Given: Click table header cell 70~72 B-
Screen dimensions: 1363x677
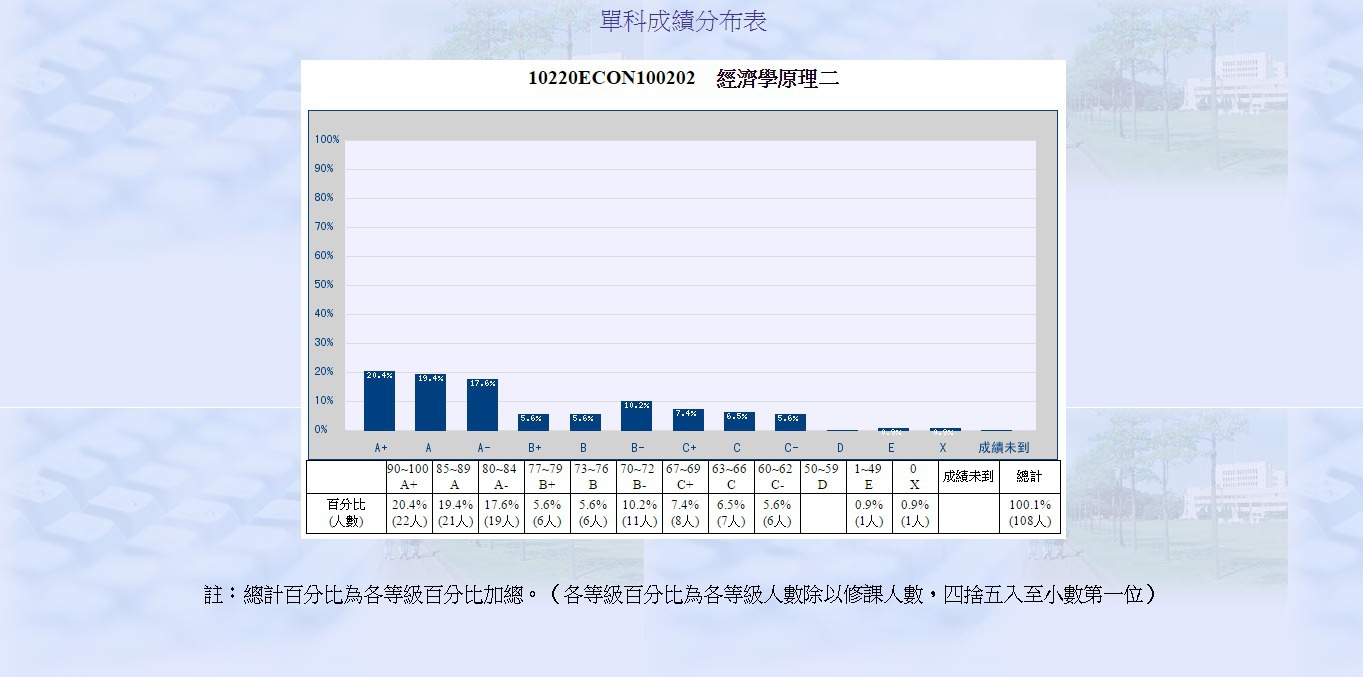Looking at the screenshot, I should [639, 477].
